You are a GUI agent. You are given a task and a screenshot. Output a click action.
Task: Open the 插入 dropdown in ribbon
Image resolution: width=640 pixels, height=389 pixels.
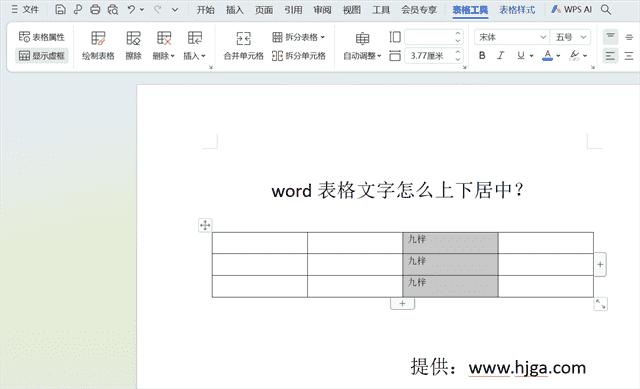(195, 45)
